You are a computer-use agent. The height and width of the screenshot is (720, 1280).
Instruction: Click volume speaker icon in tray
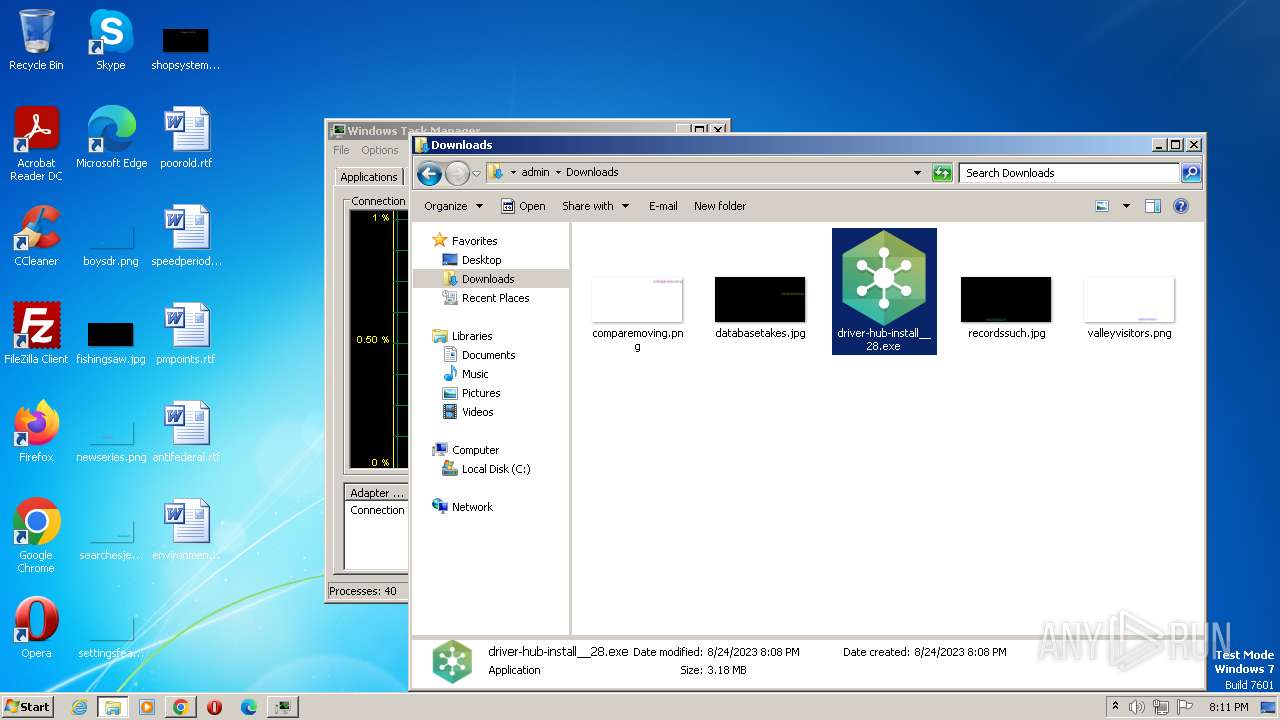[1137, 707]
